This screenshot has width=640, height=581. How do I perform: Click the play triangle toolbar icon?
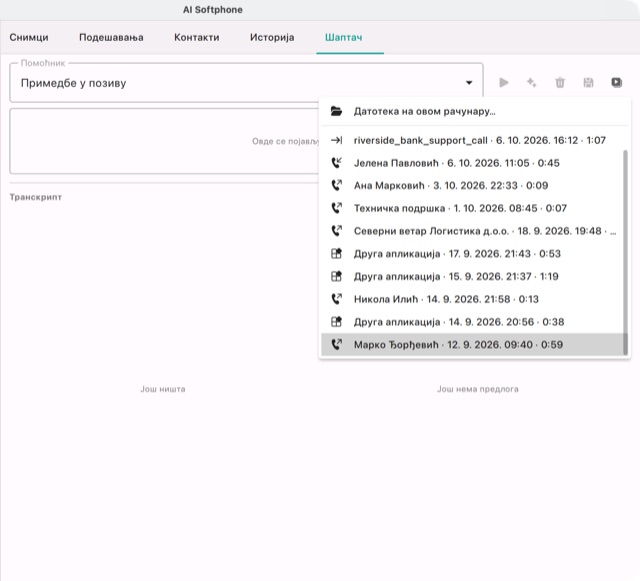point(504,83)
